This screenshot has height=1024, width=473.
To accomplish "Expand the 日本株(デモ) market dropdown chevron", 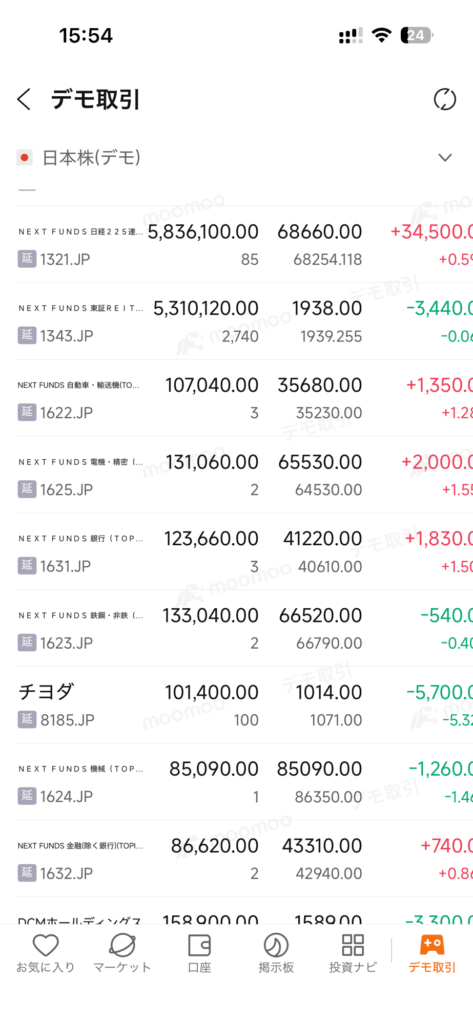I will 445,157.
